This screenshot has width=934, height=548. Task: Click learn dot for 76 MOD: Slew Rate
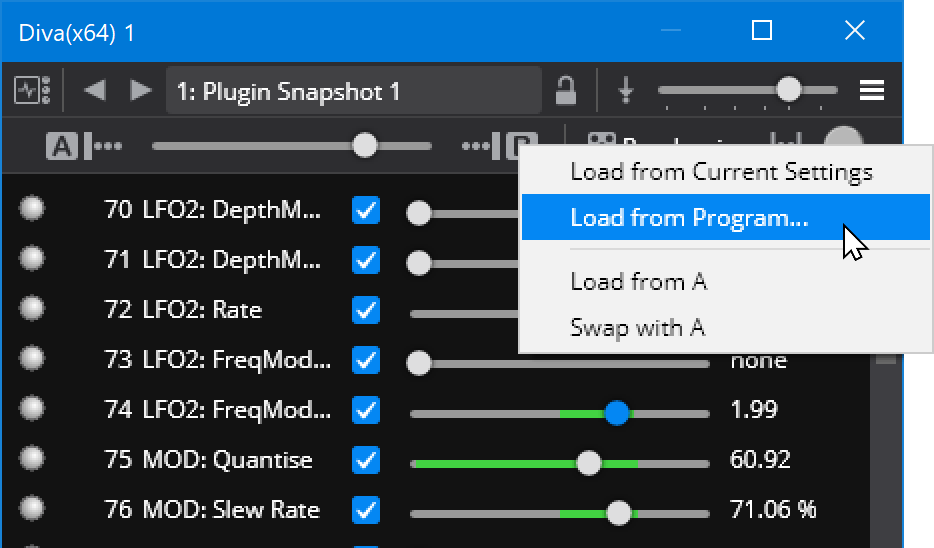tap(32, 509)
